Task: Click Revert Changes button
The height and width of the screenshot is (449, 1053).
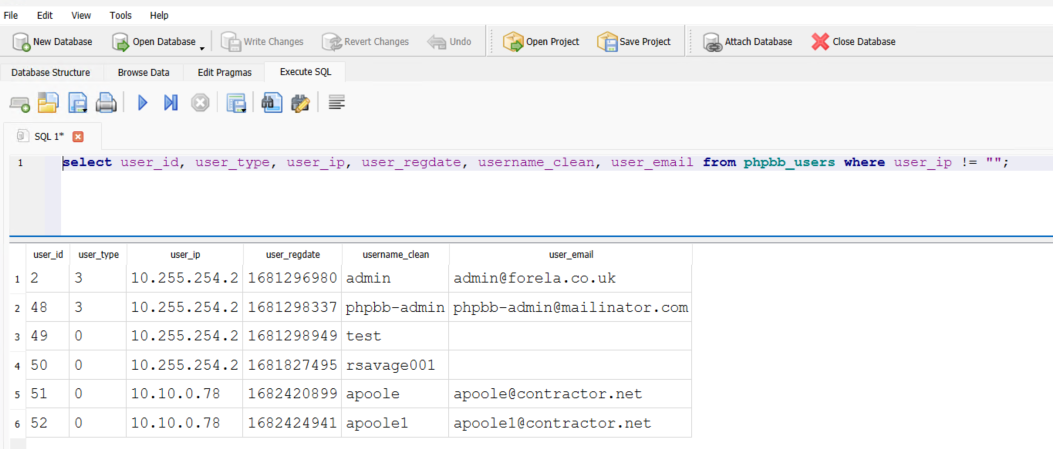Action: pyautogui.click(x=365, y=42)
